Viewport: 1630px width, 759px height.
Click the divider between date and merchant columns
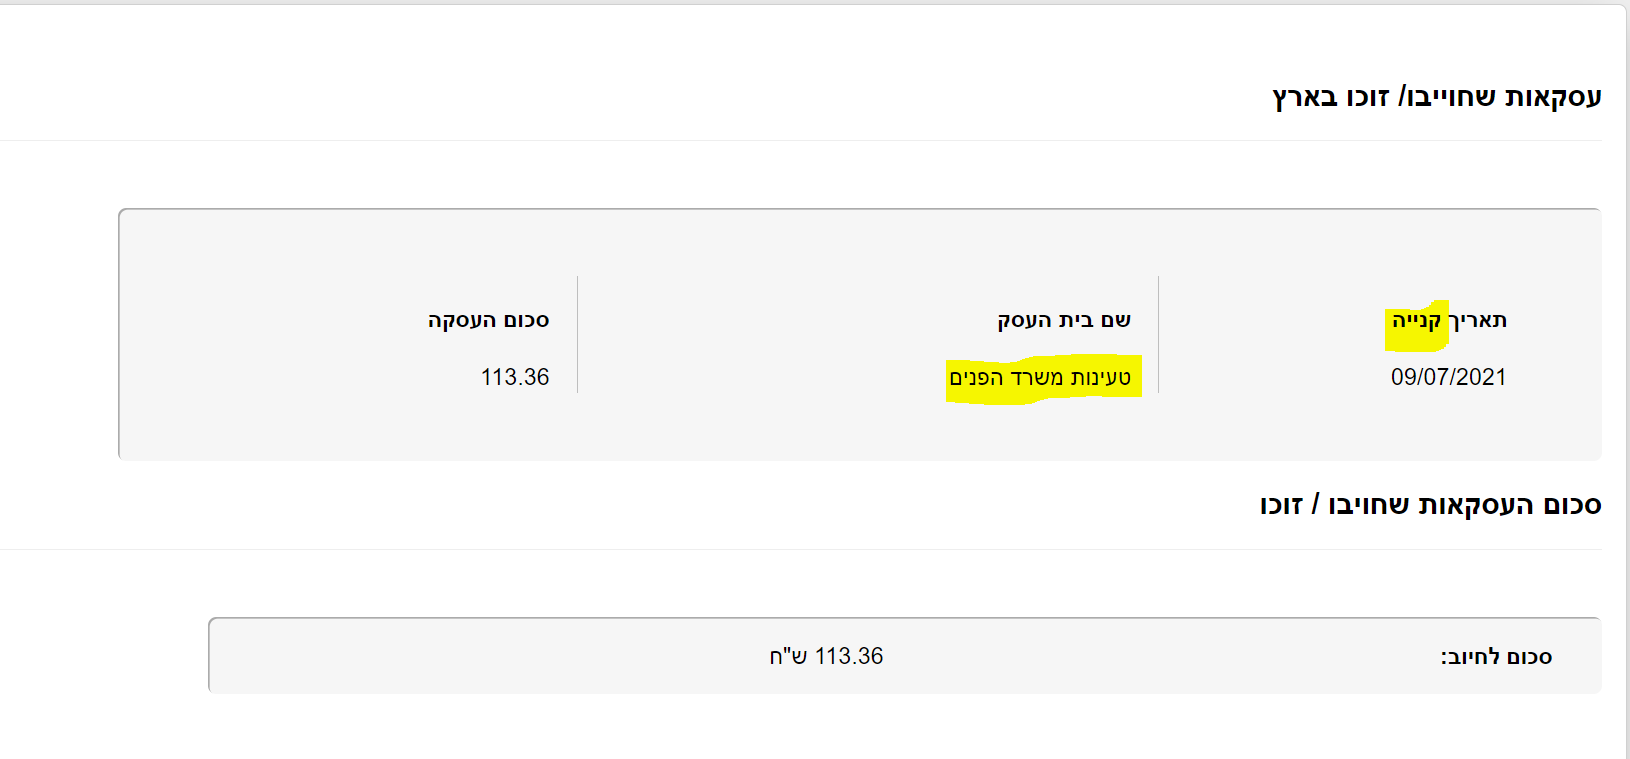(x=1158, y=335)
